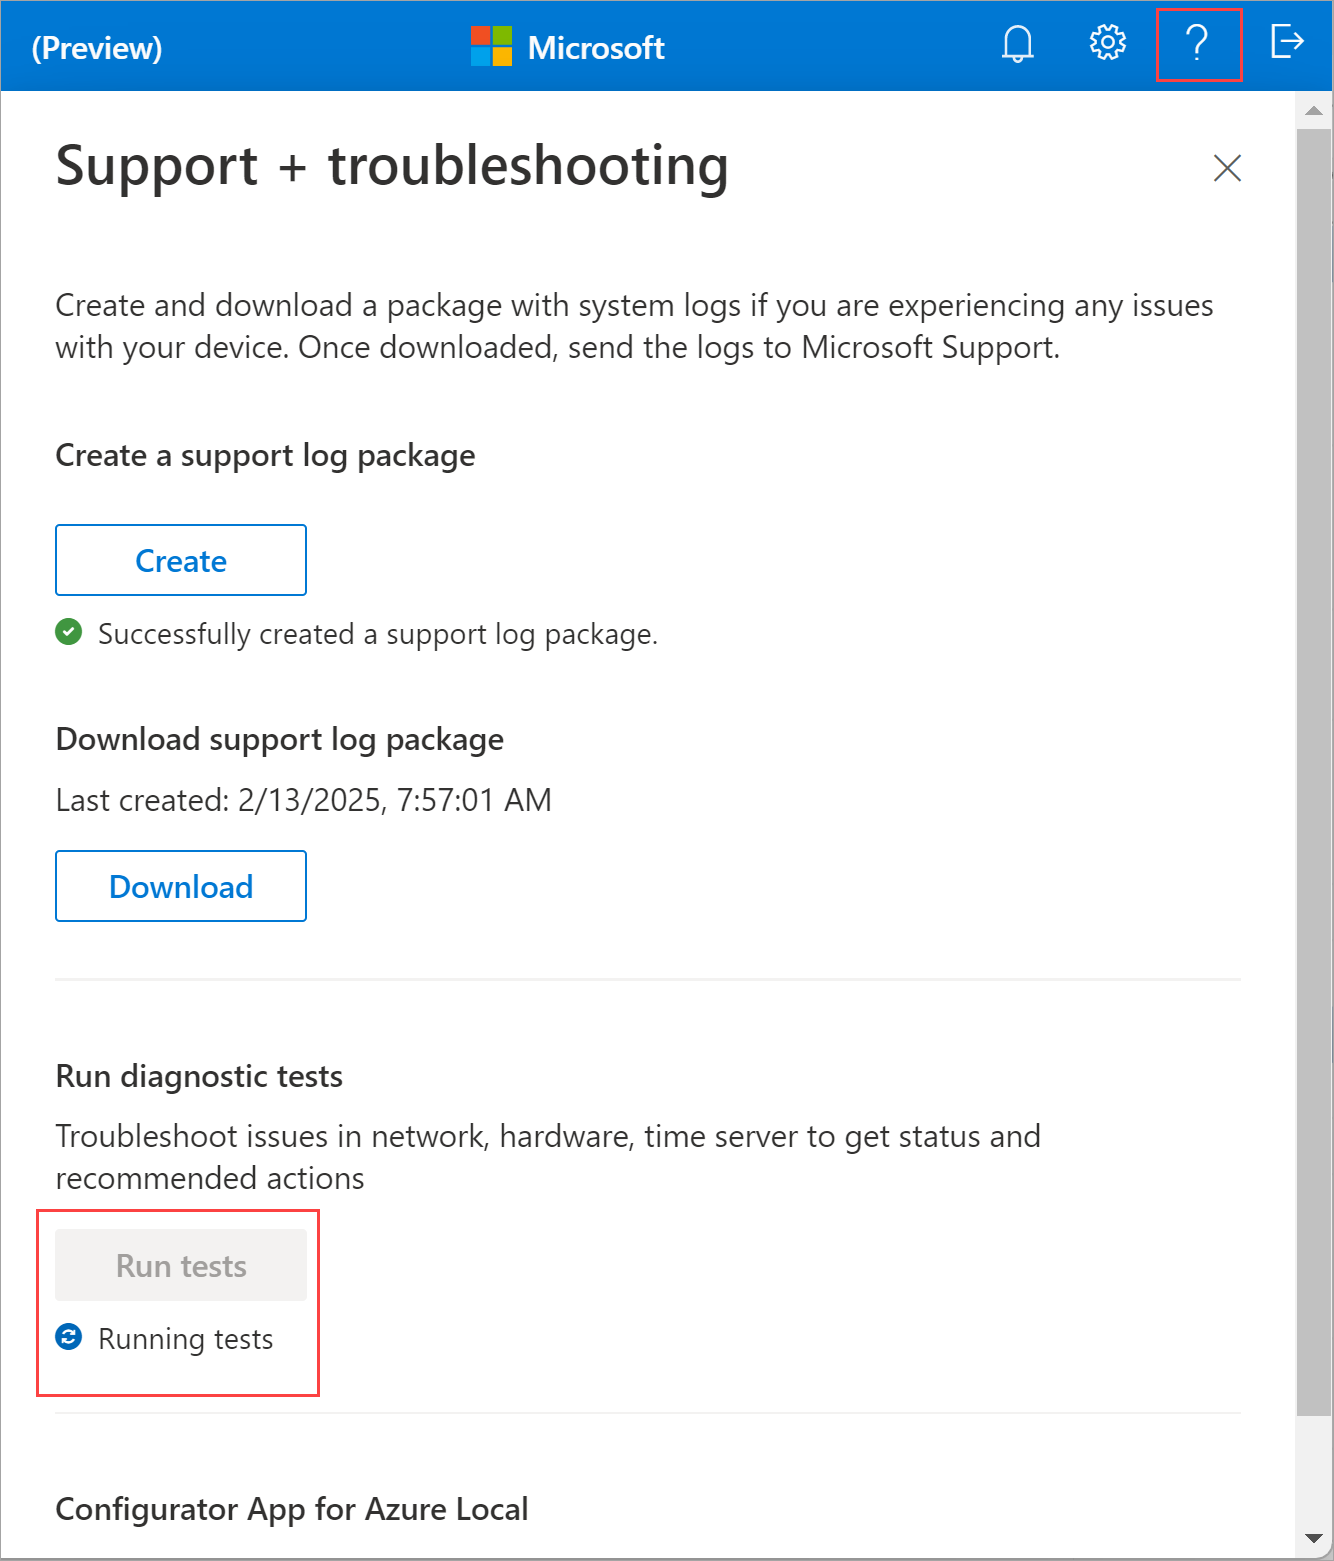Click the green success checkmark icon
Screen dimensions: 1334x1561
point(69,632)
